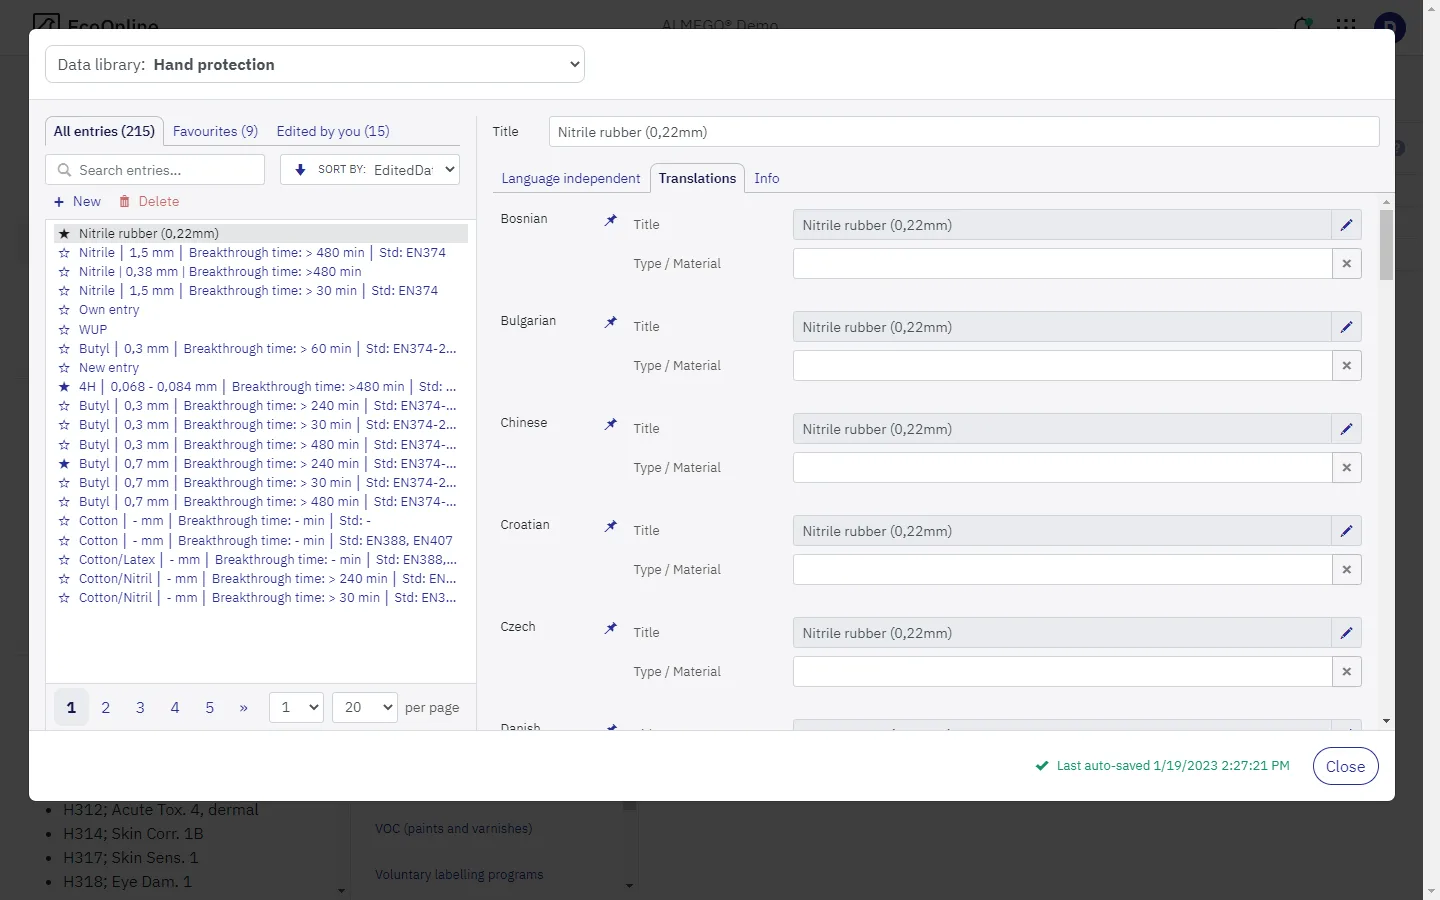
Task: Open the apps grid in top bar
Action: (1346, 25)
